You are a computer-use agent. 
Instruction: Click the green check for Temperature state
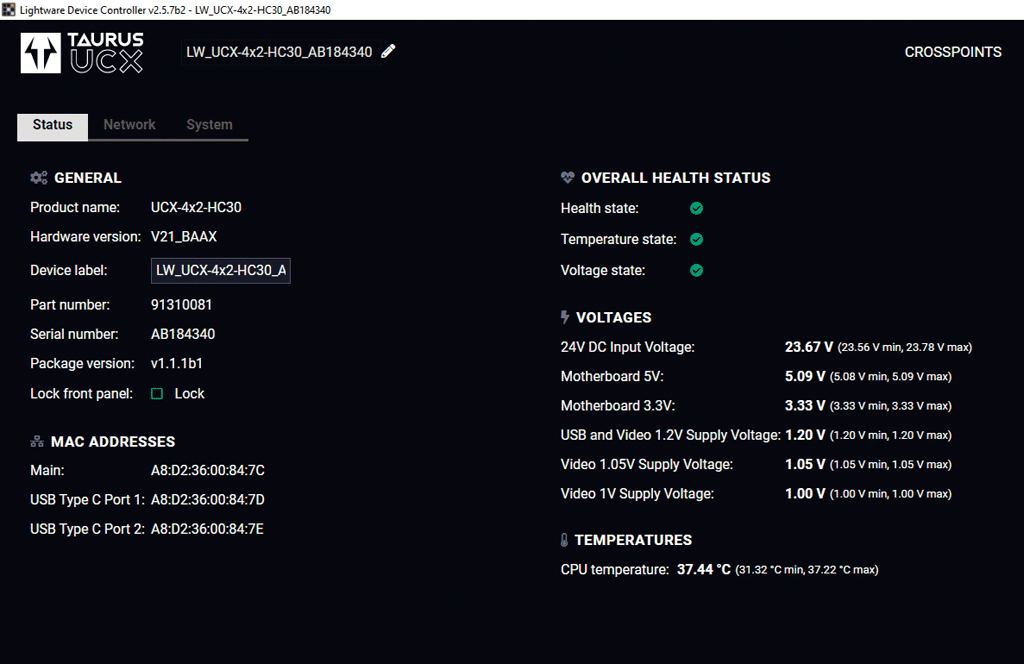click(x=696, y=239)
